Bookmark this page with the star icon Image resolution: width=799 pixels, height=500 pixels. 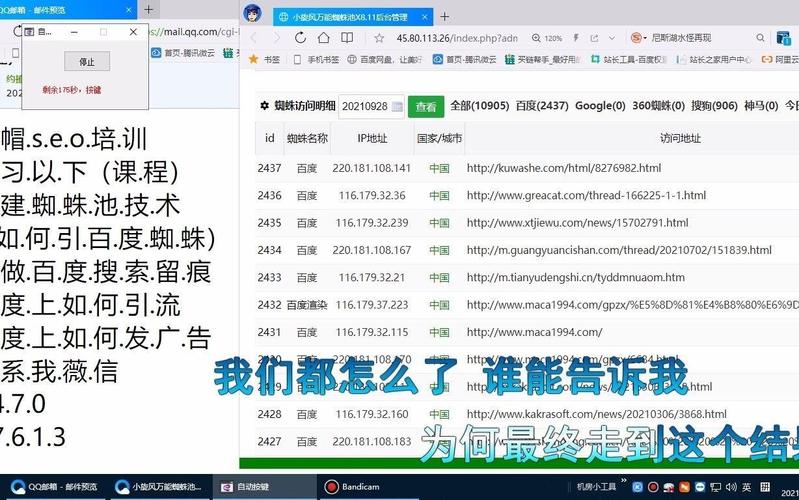pyautogui.click(x=379, y=38)
